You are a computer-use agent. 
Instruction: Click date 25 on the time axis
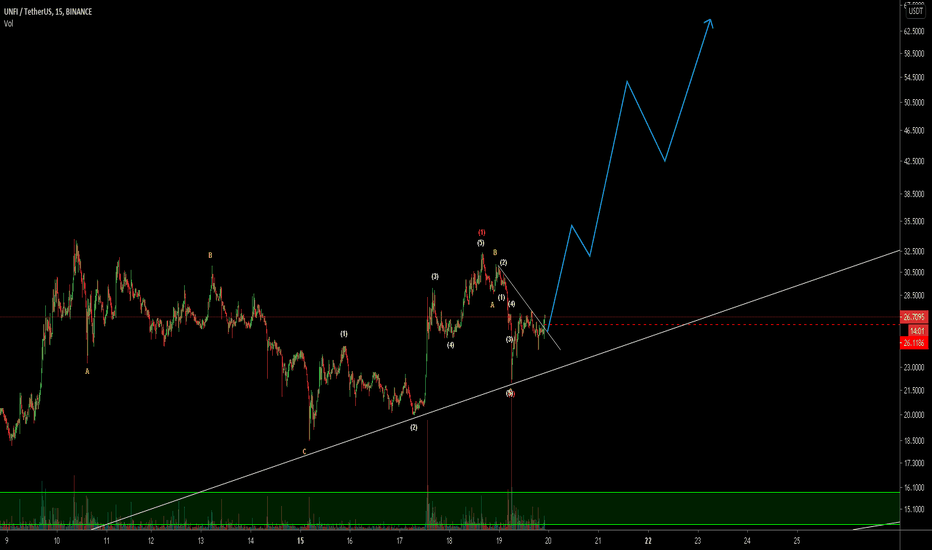(x=797, y=540)
